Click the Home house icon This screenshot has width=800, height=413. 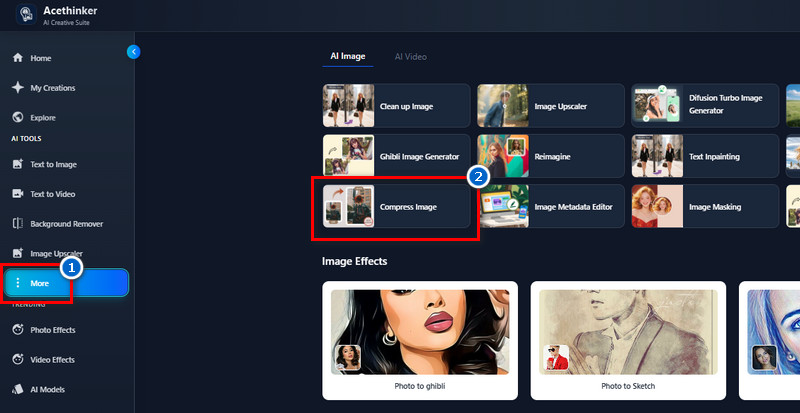[x=18, y=58]
